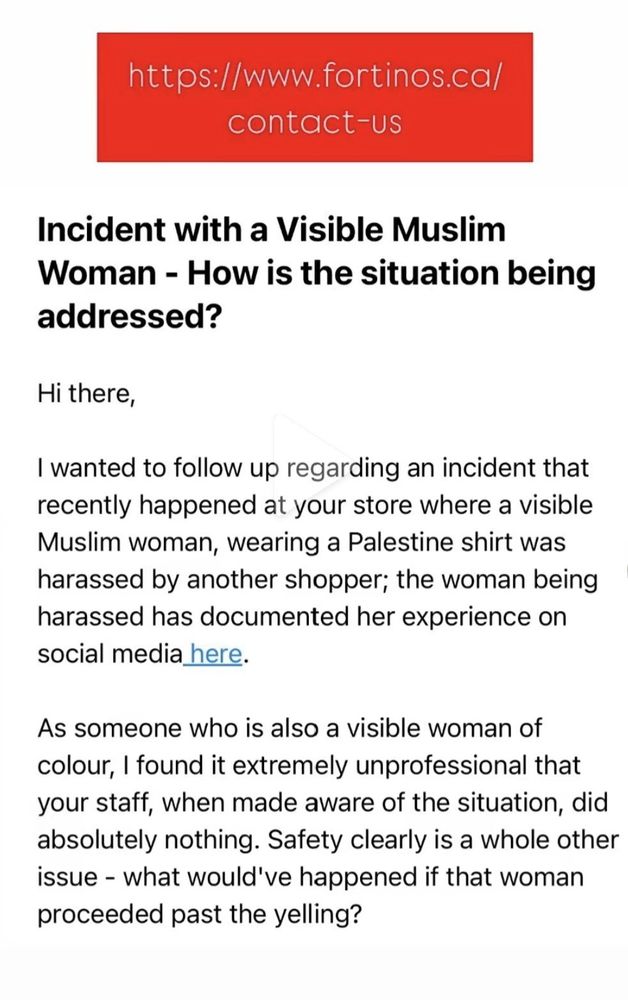Click the 'Incident with a Visible Muslim' heading line
The width and height of the screenshot is (628, 1000).
pos(272,230)
